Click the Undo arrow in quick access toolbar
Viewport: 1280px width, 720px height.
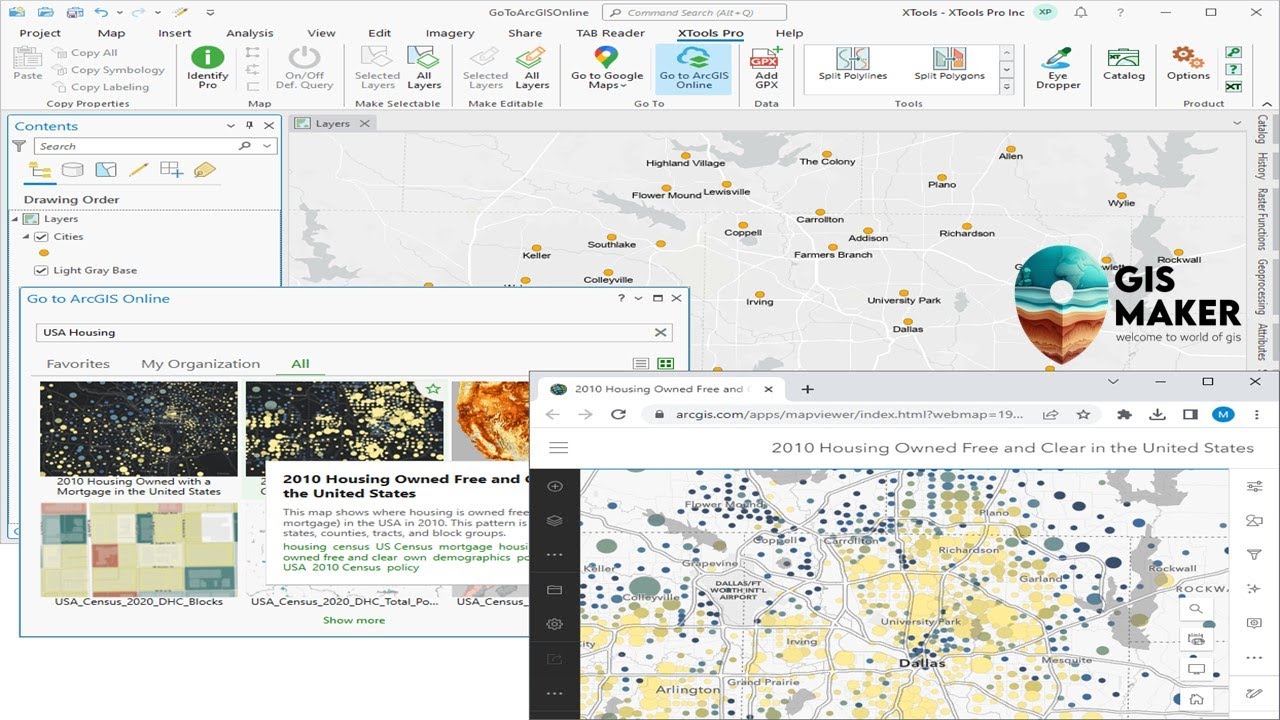pyautogui.click(x=101, y=13)
